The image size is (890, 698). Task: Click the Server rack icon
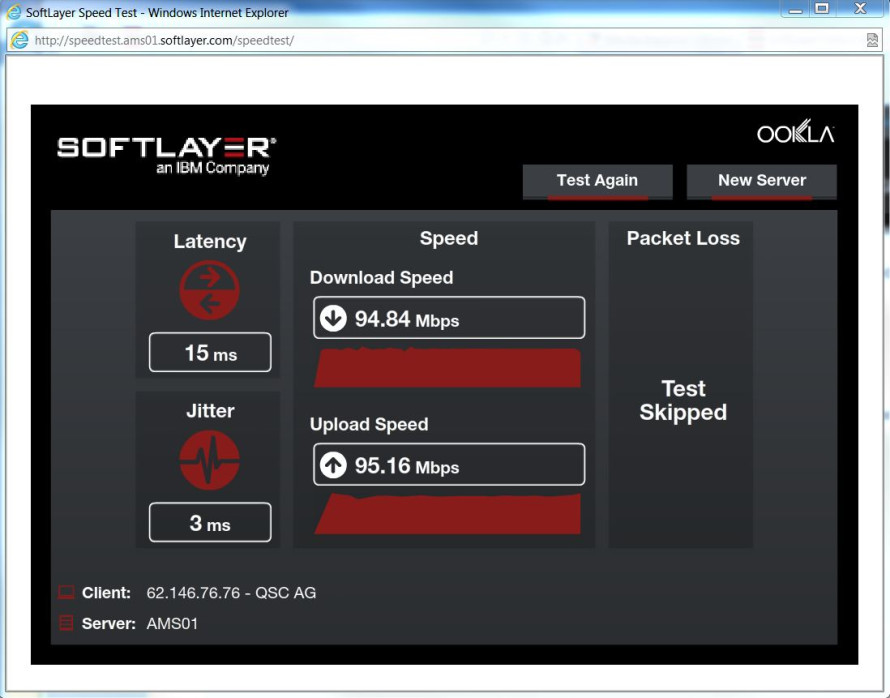(66, 623)
